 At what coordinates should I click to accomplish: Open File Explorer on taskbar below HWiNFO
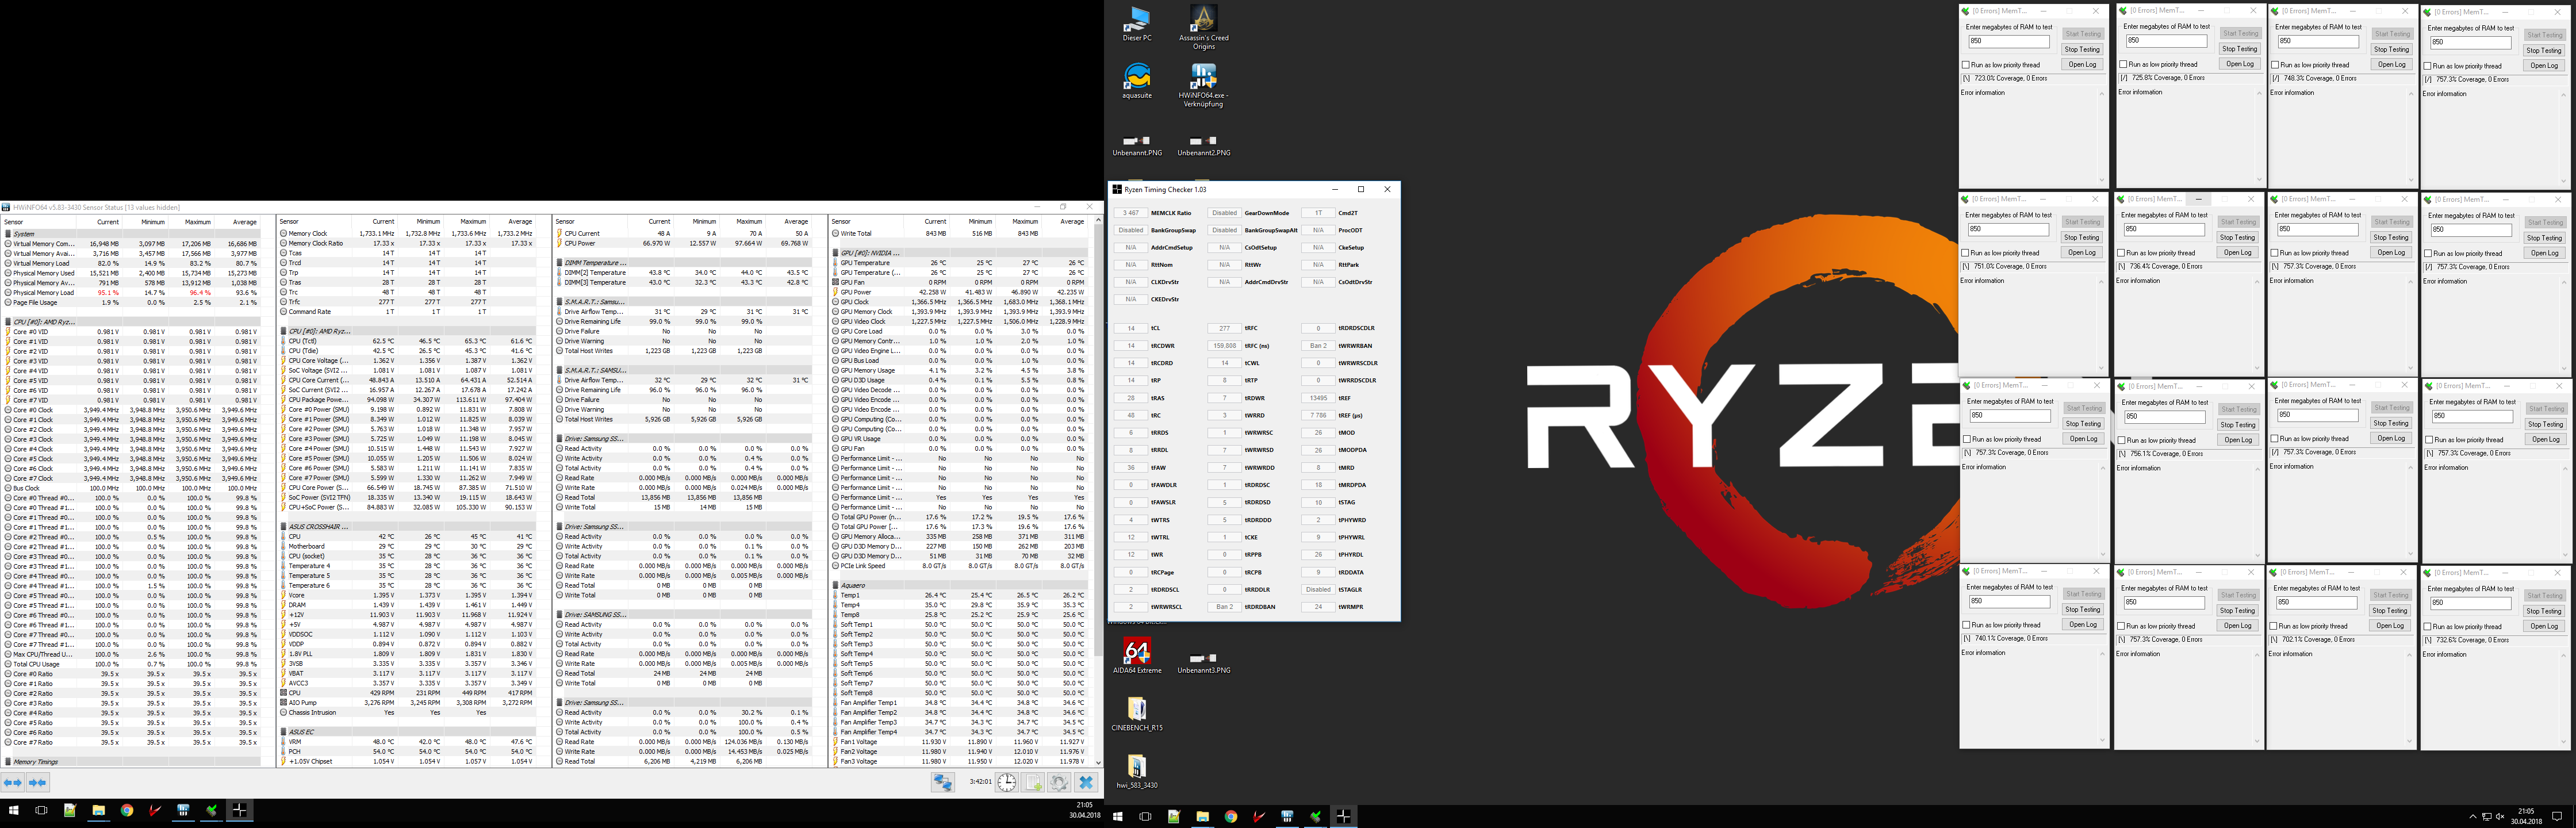(99, 811)
